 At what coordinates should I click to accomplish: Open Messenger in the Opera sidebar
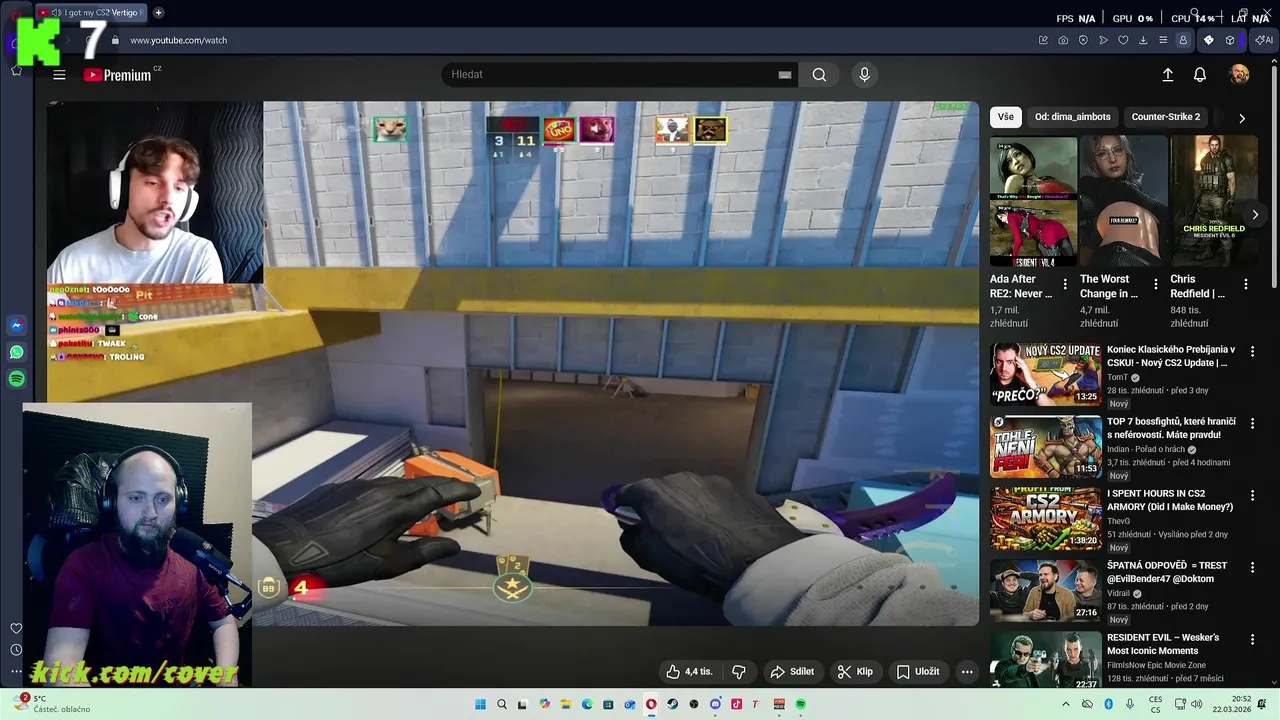click(16, 325)
